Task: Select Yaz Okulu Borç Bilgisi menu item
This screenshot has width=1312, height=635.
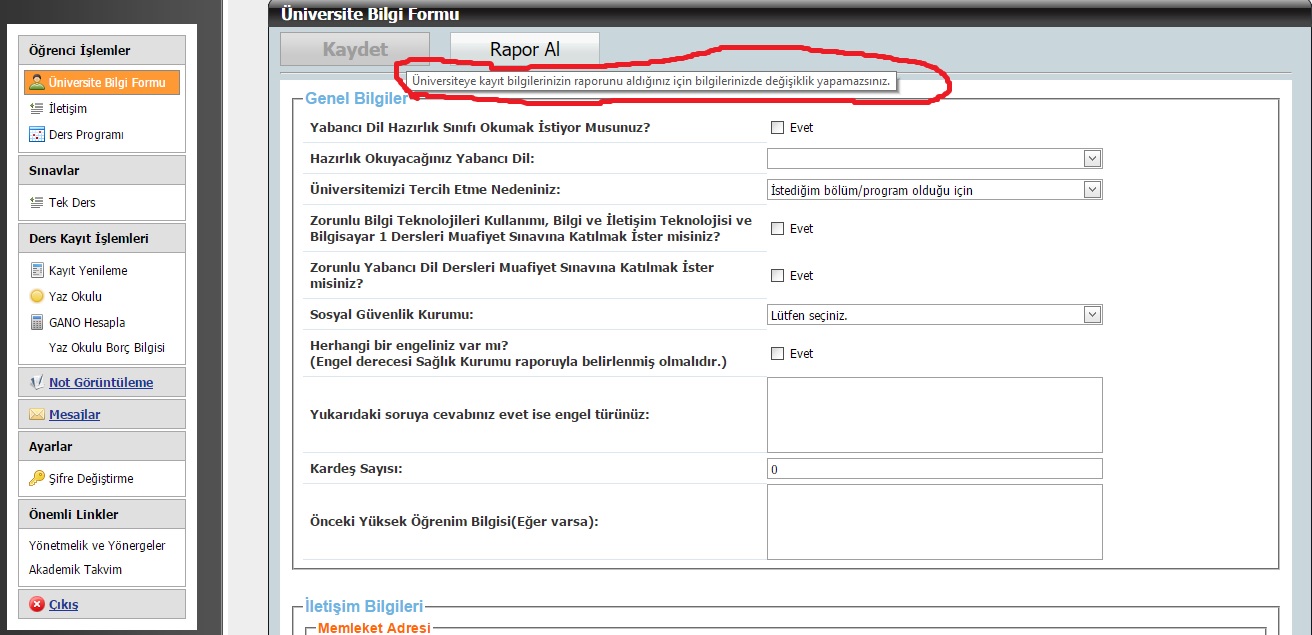Action: [106, 348]
